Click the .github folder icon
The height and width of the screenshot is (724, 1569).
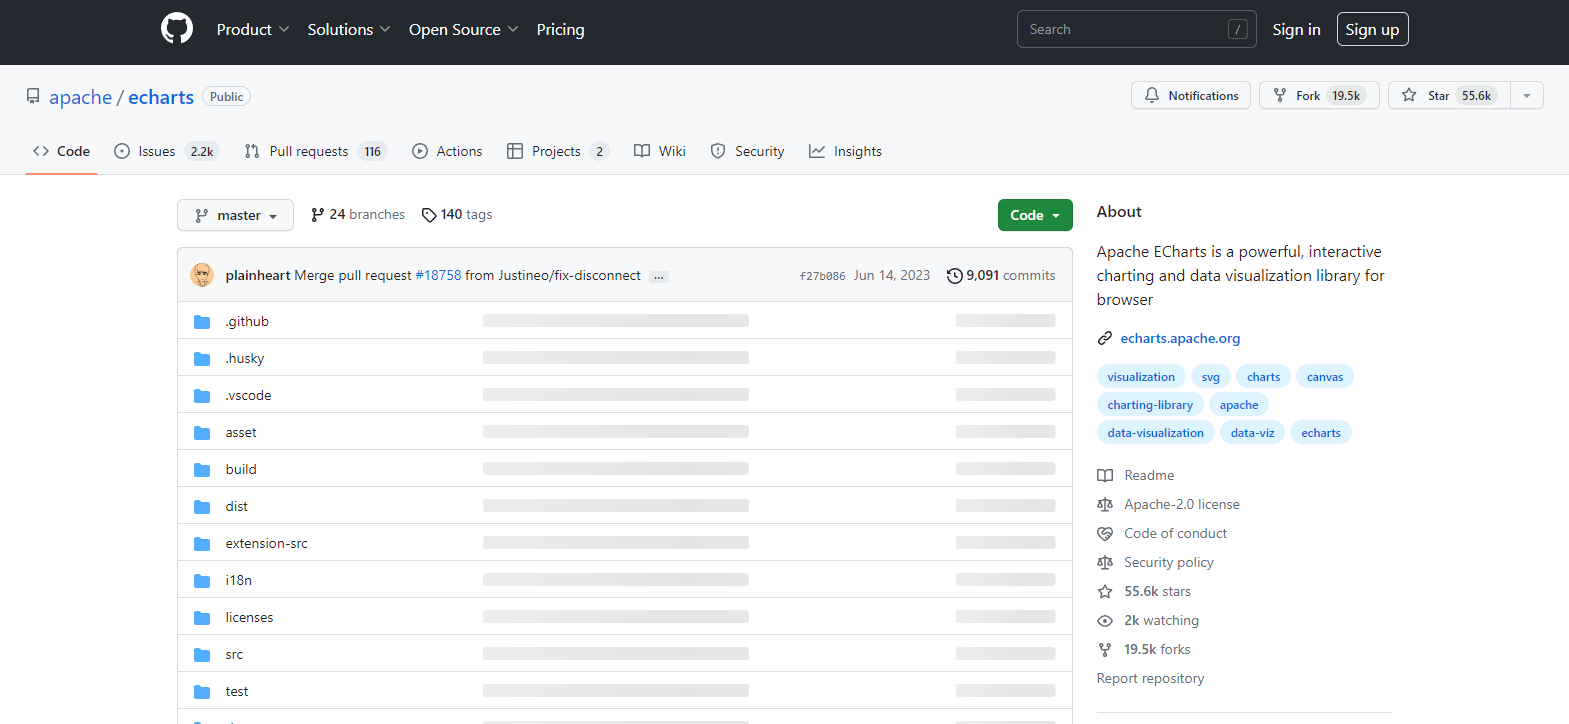[202, 322]
